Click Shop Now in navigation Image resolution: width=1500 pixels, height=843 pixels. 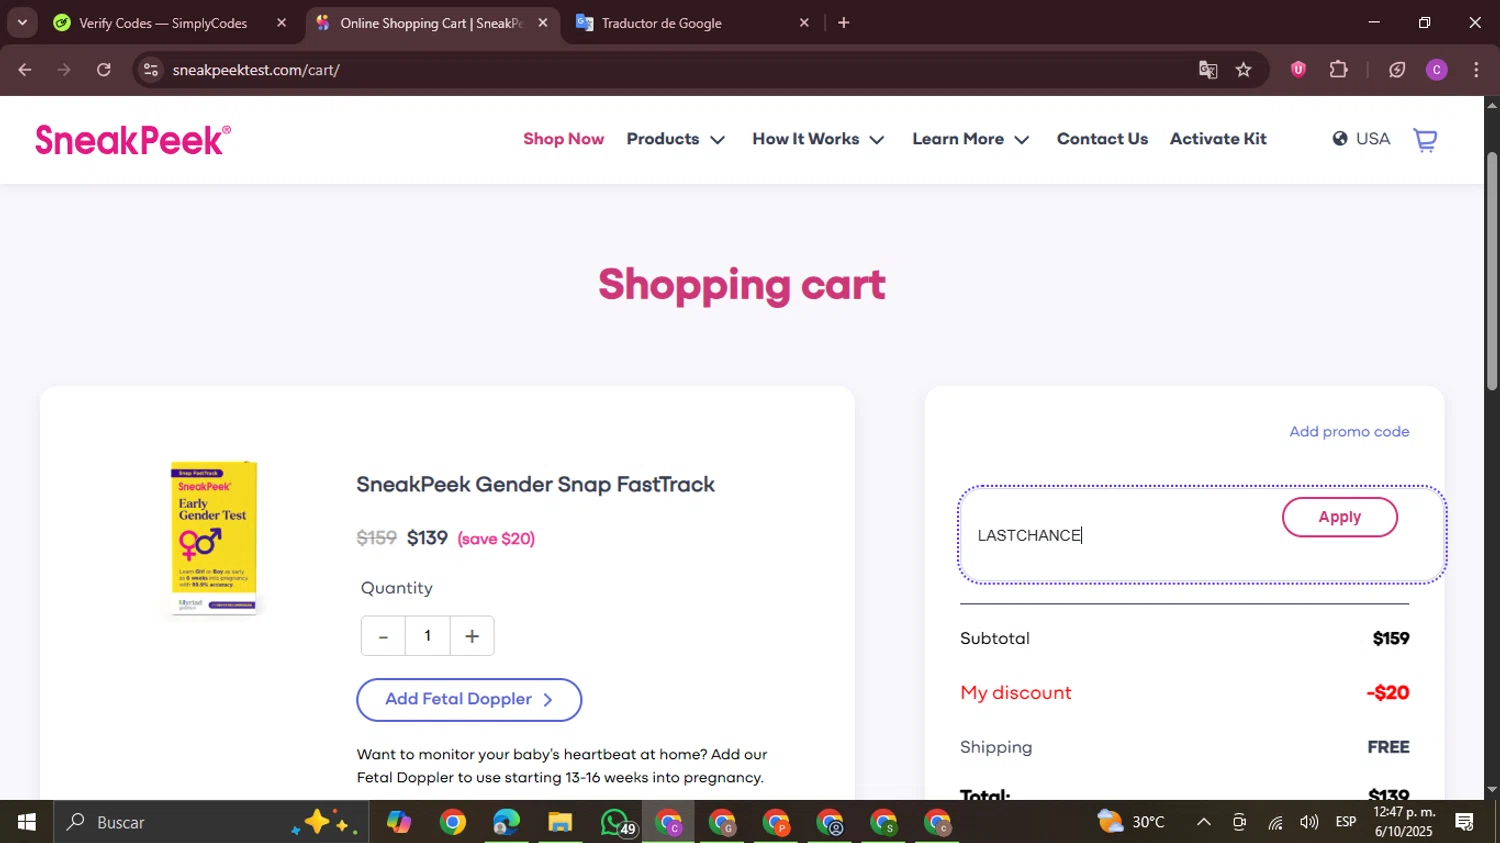tap(564, 139)
